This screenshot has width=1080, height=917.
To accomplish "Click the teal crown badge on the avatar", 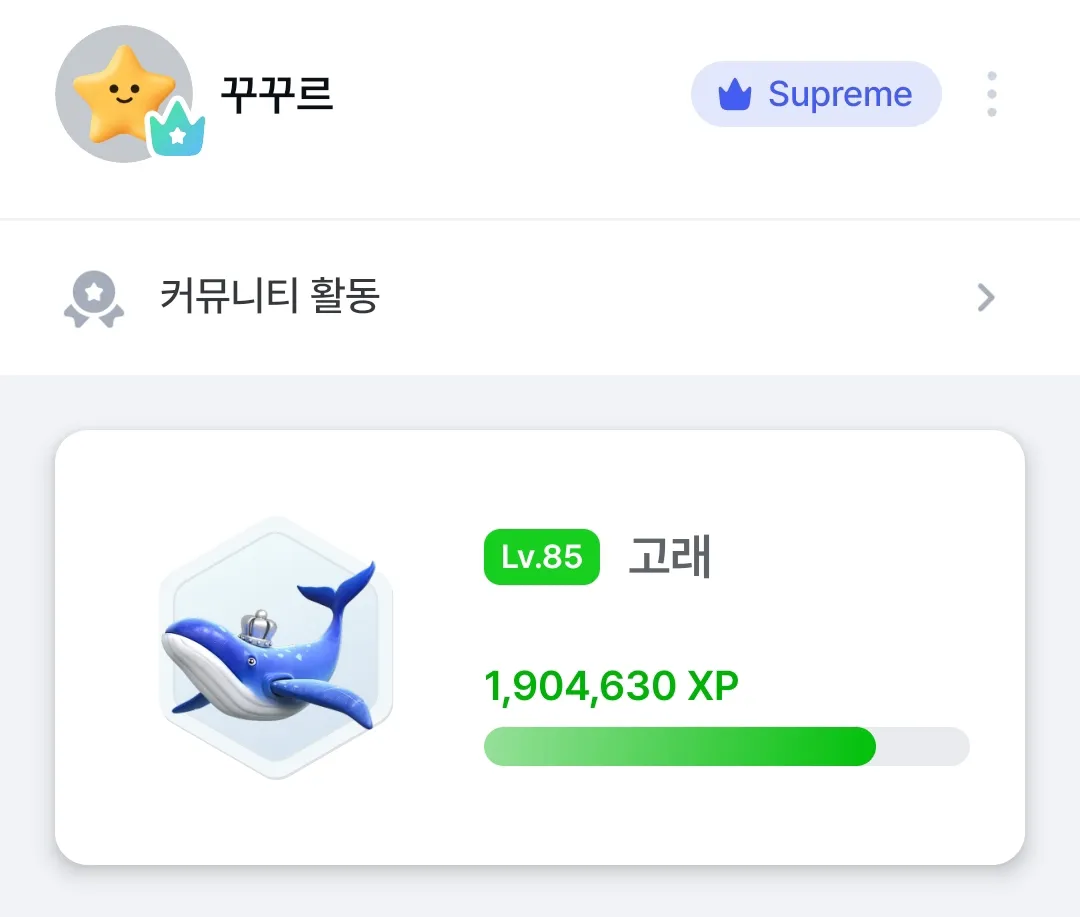I will click(178, 130).
